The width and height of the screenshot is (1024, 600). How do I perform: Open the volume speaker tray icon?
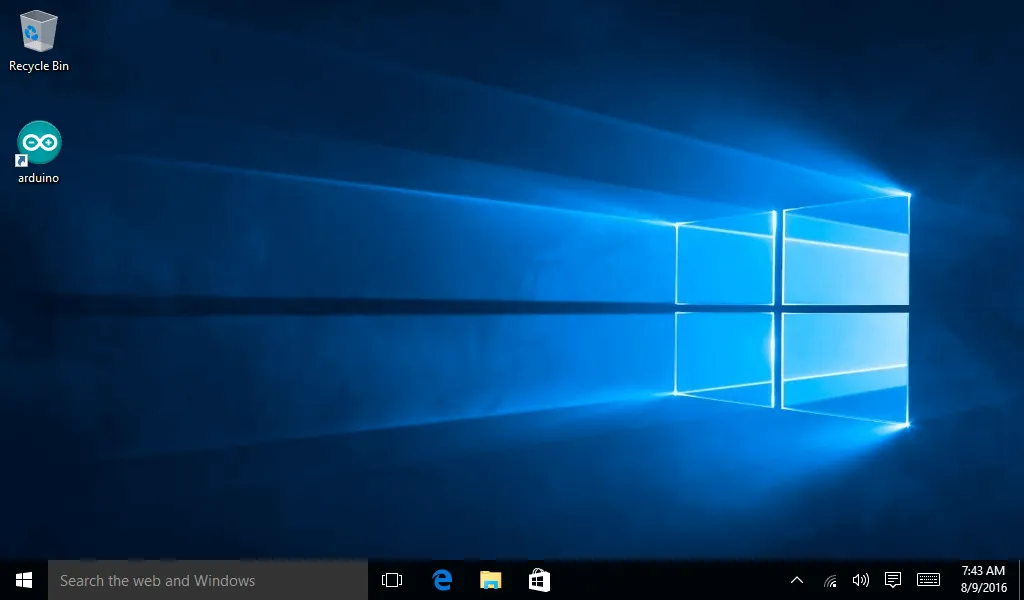click(x=860, y=580)
